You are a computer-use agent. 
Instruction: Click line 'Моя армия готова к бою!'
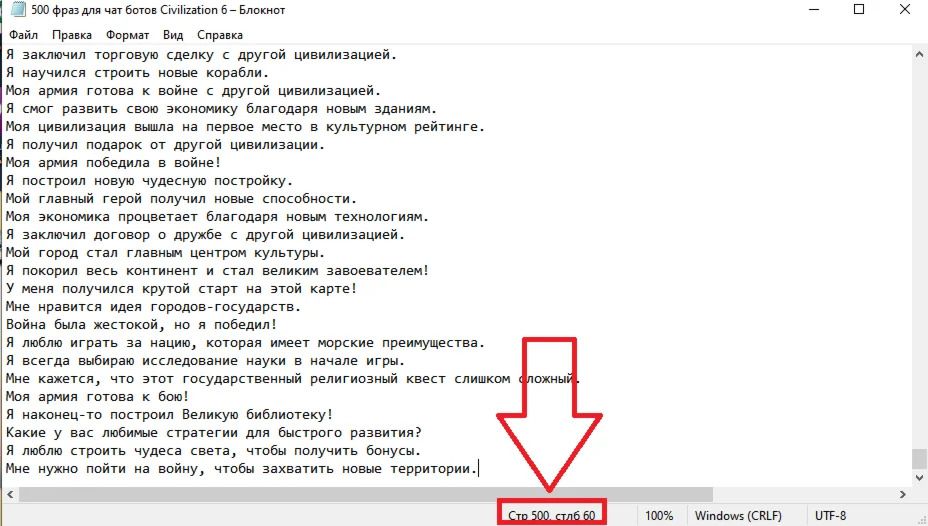[x=97, y=397]
